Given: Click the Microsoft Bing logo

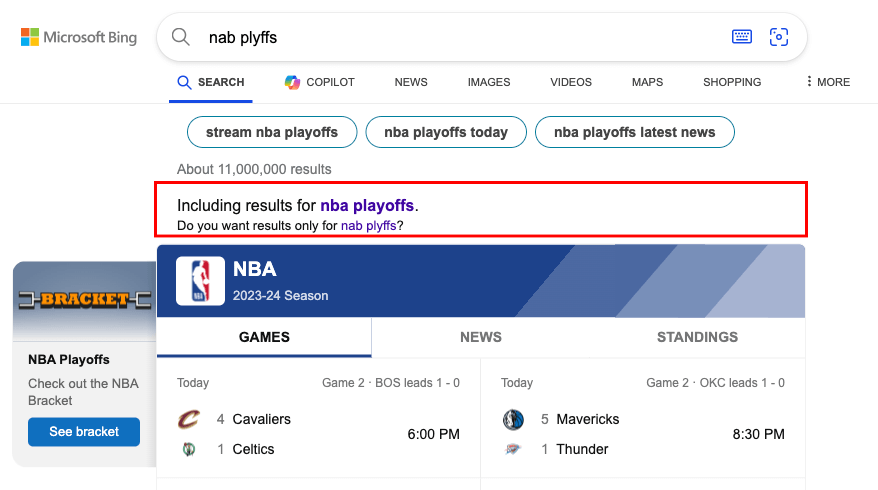Looking at the screenshot, I should pos(79,37).
